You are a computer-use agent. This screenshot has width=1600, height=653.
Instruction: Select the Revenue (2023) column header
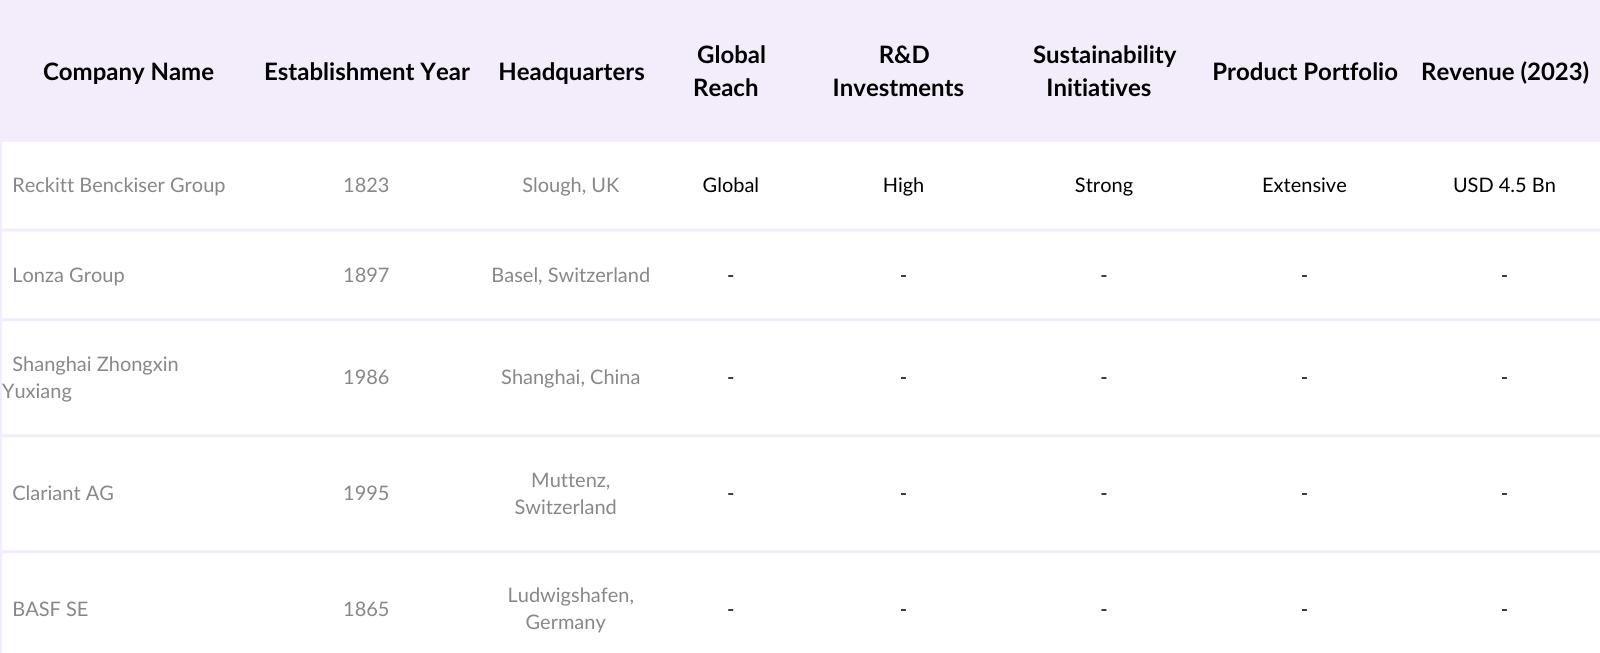[x=1504, y=72]
